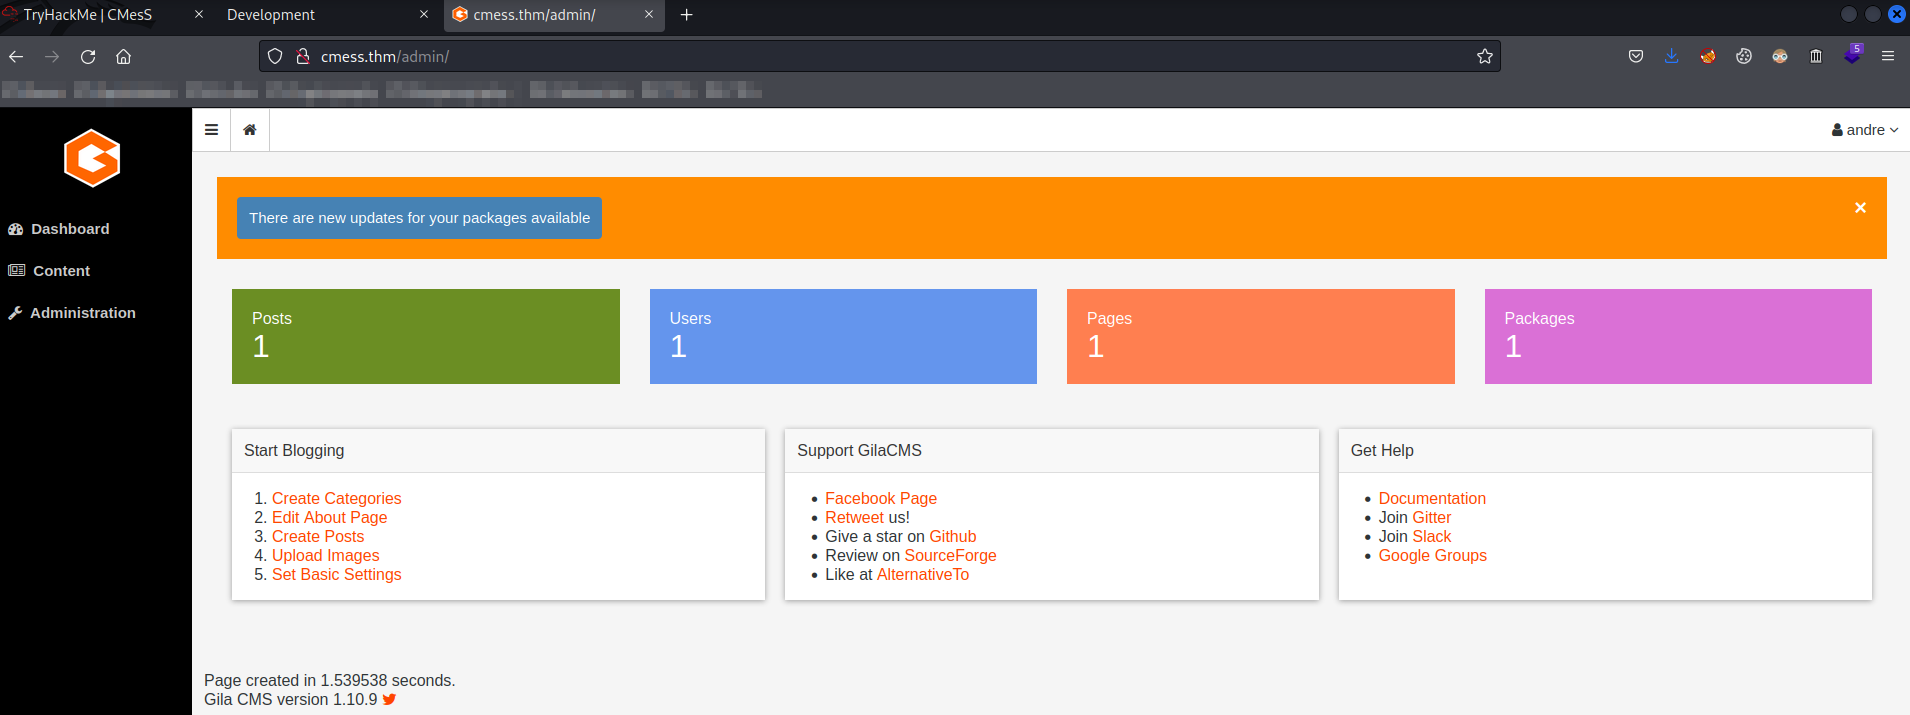Image resolution: width=1910 pixels, height=715 pixels.
Task: Close the cmess.thm/admin/ tab
Action: click(x=649, y=15)
